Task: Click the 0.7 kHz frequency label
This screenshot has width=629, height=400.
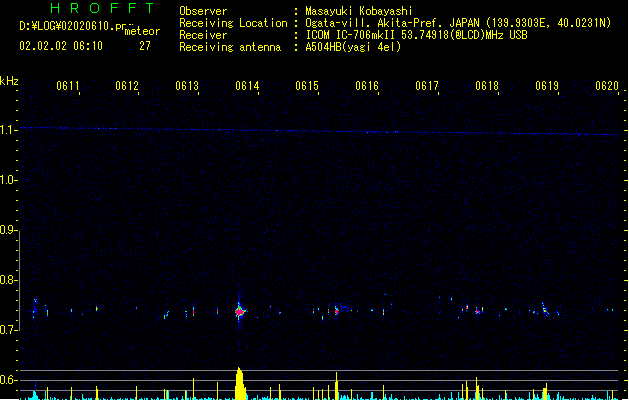Action: [x=9, y=330]
